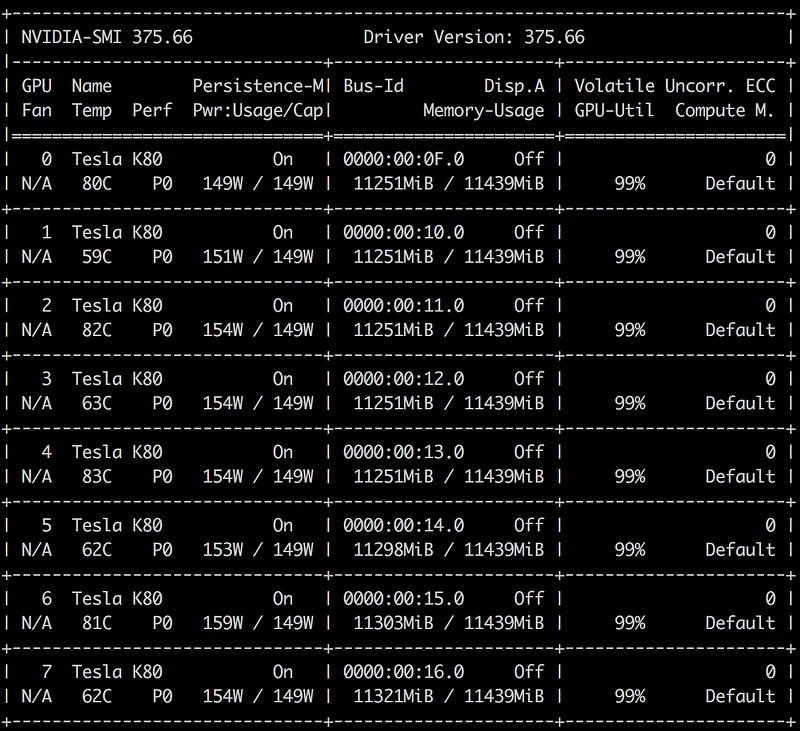Select the "GPU-Util" header text

pos(614,110)
